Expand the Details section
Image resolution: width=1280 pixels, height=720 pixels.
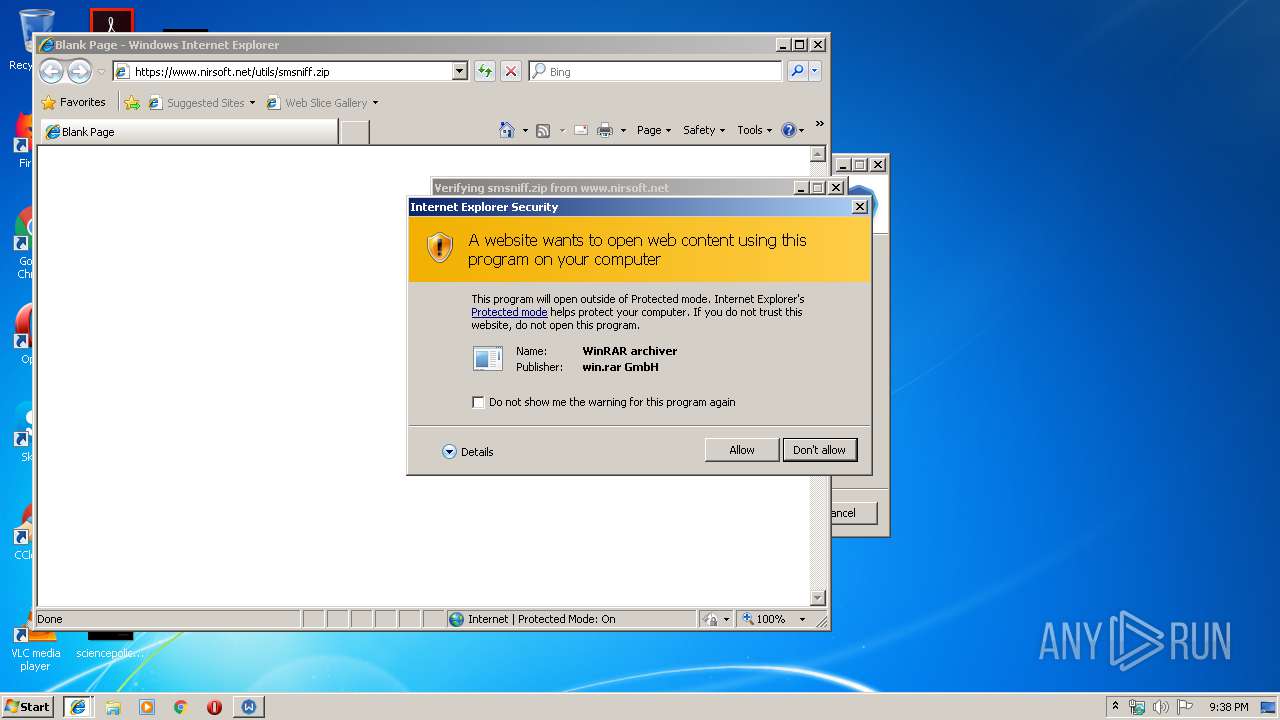(468, 452)
